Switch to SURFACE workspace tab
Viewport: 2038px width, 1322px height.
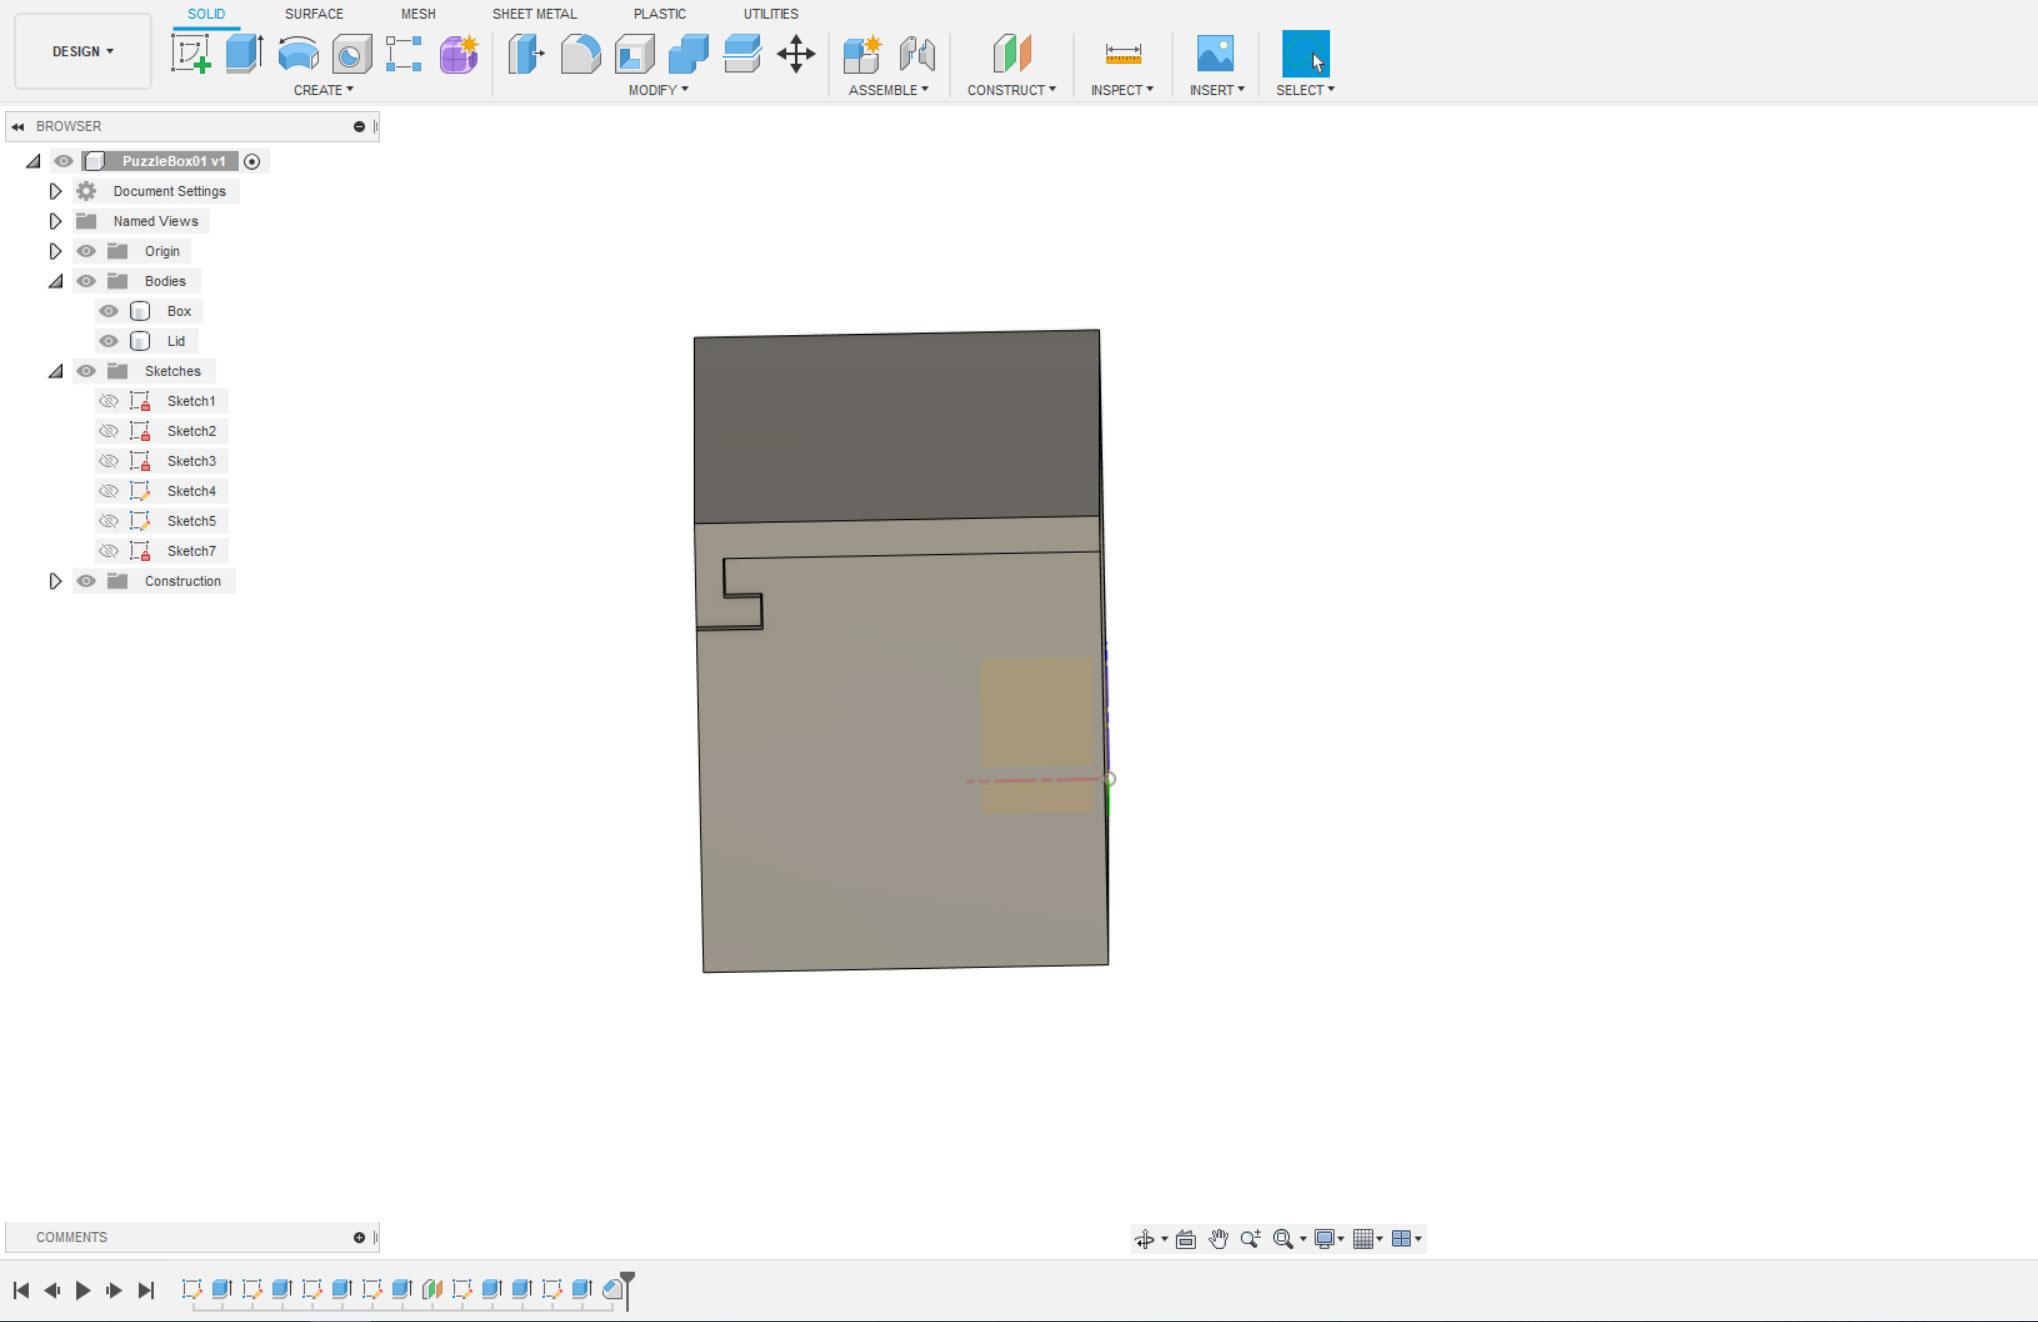pyautogui.click(x=313, y=13)
